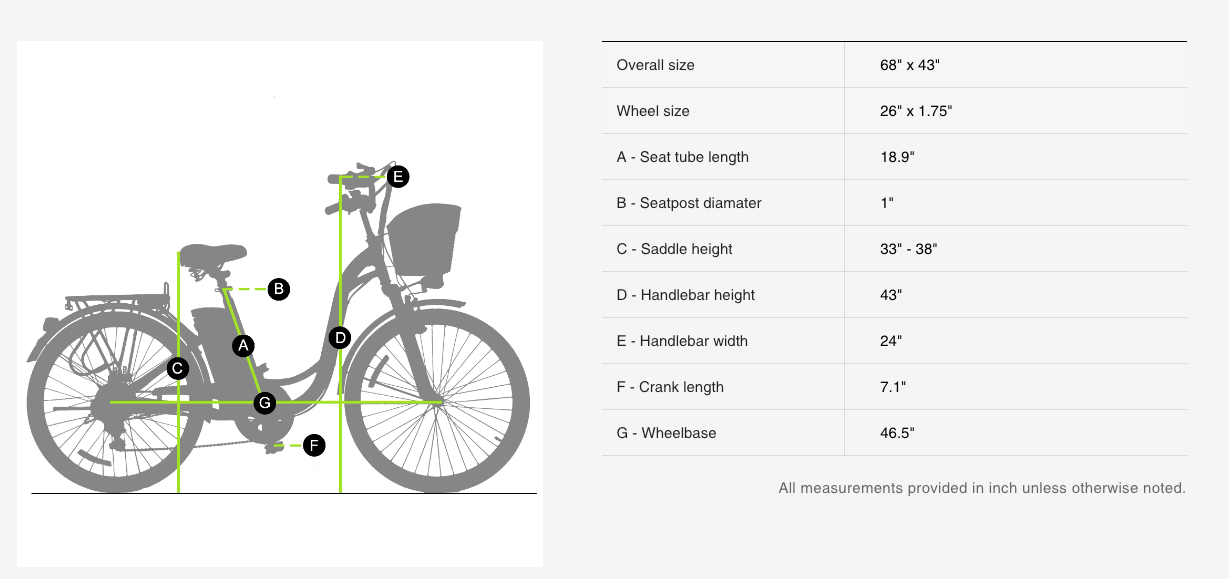Screen dimensions: 1229x579
Task: Click the B marker near the seatpost
Action: (279, 289)
